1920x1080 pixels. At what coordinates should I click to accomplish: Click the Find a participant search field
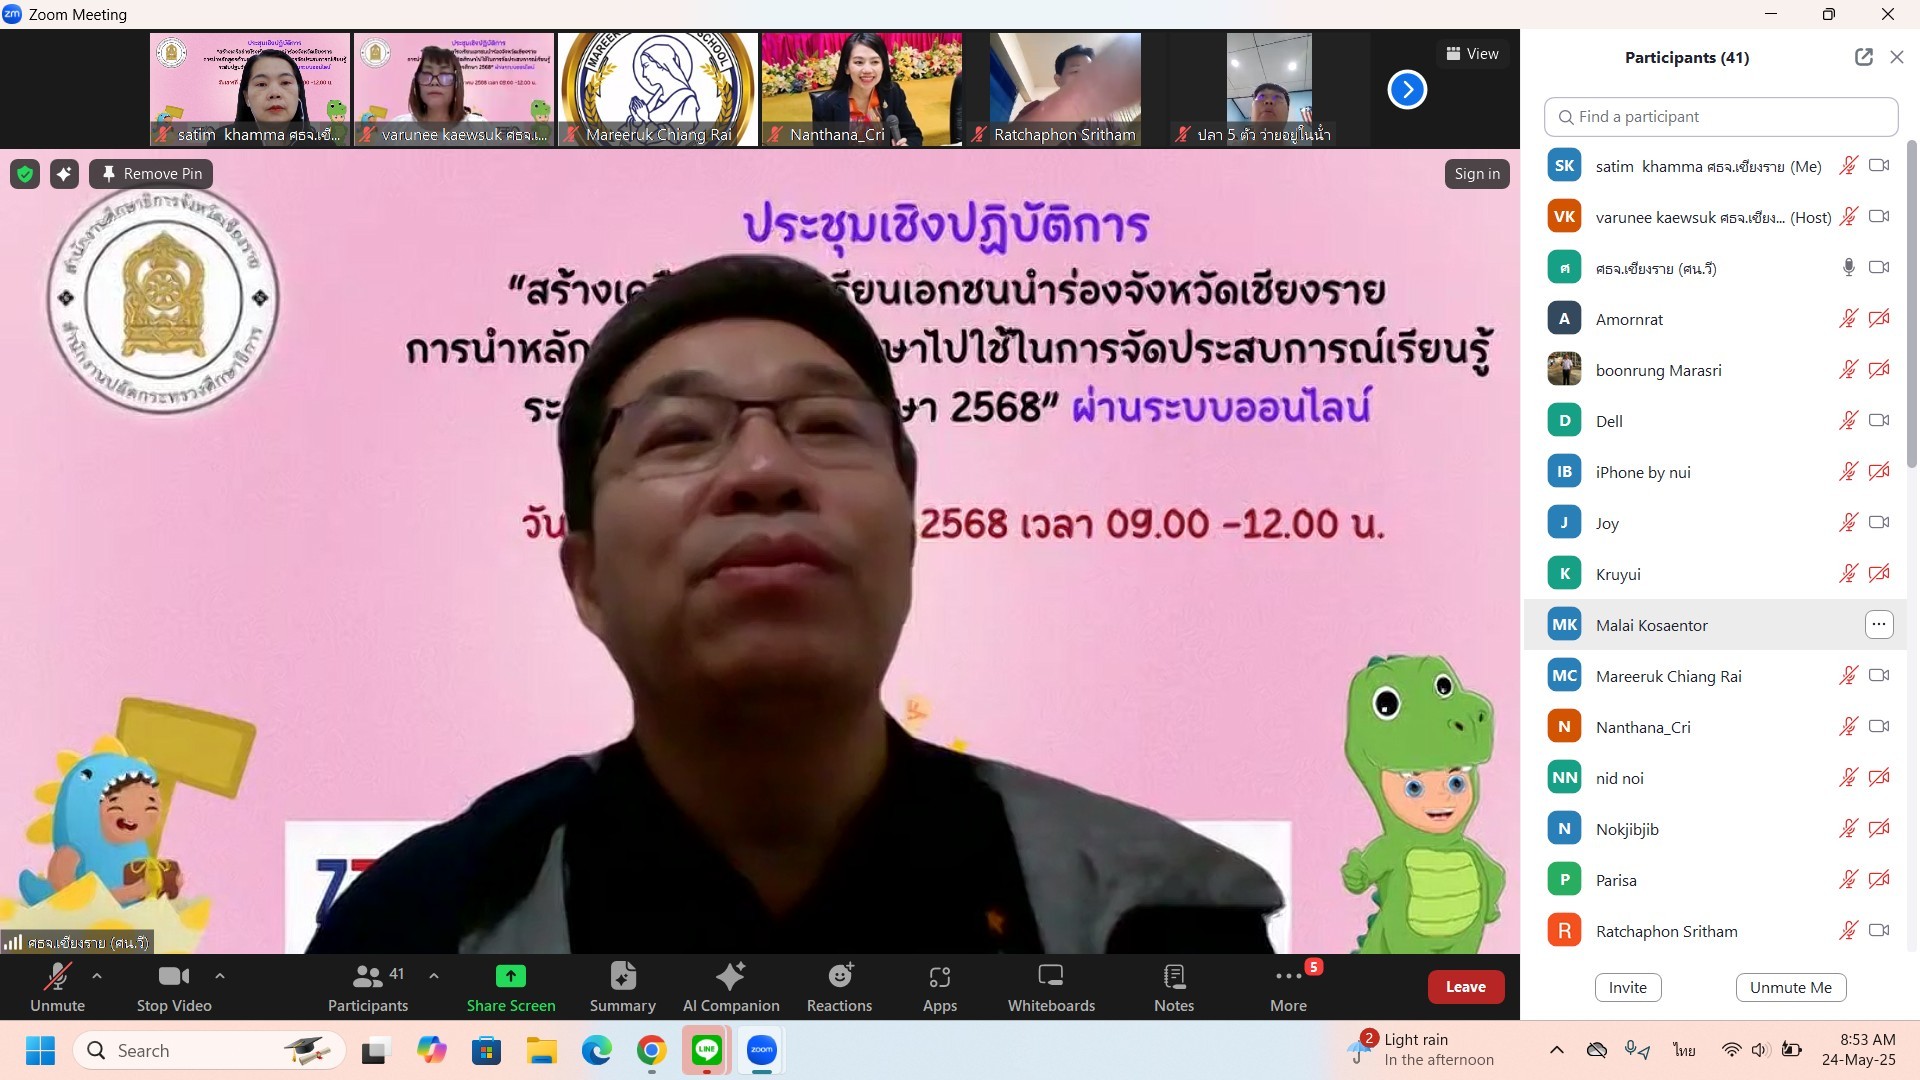pyautogui.click(x=1720, y=117)
